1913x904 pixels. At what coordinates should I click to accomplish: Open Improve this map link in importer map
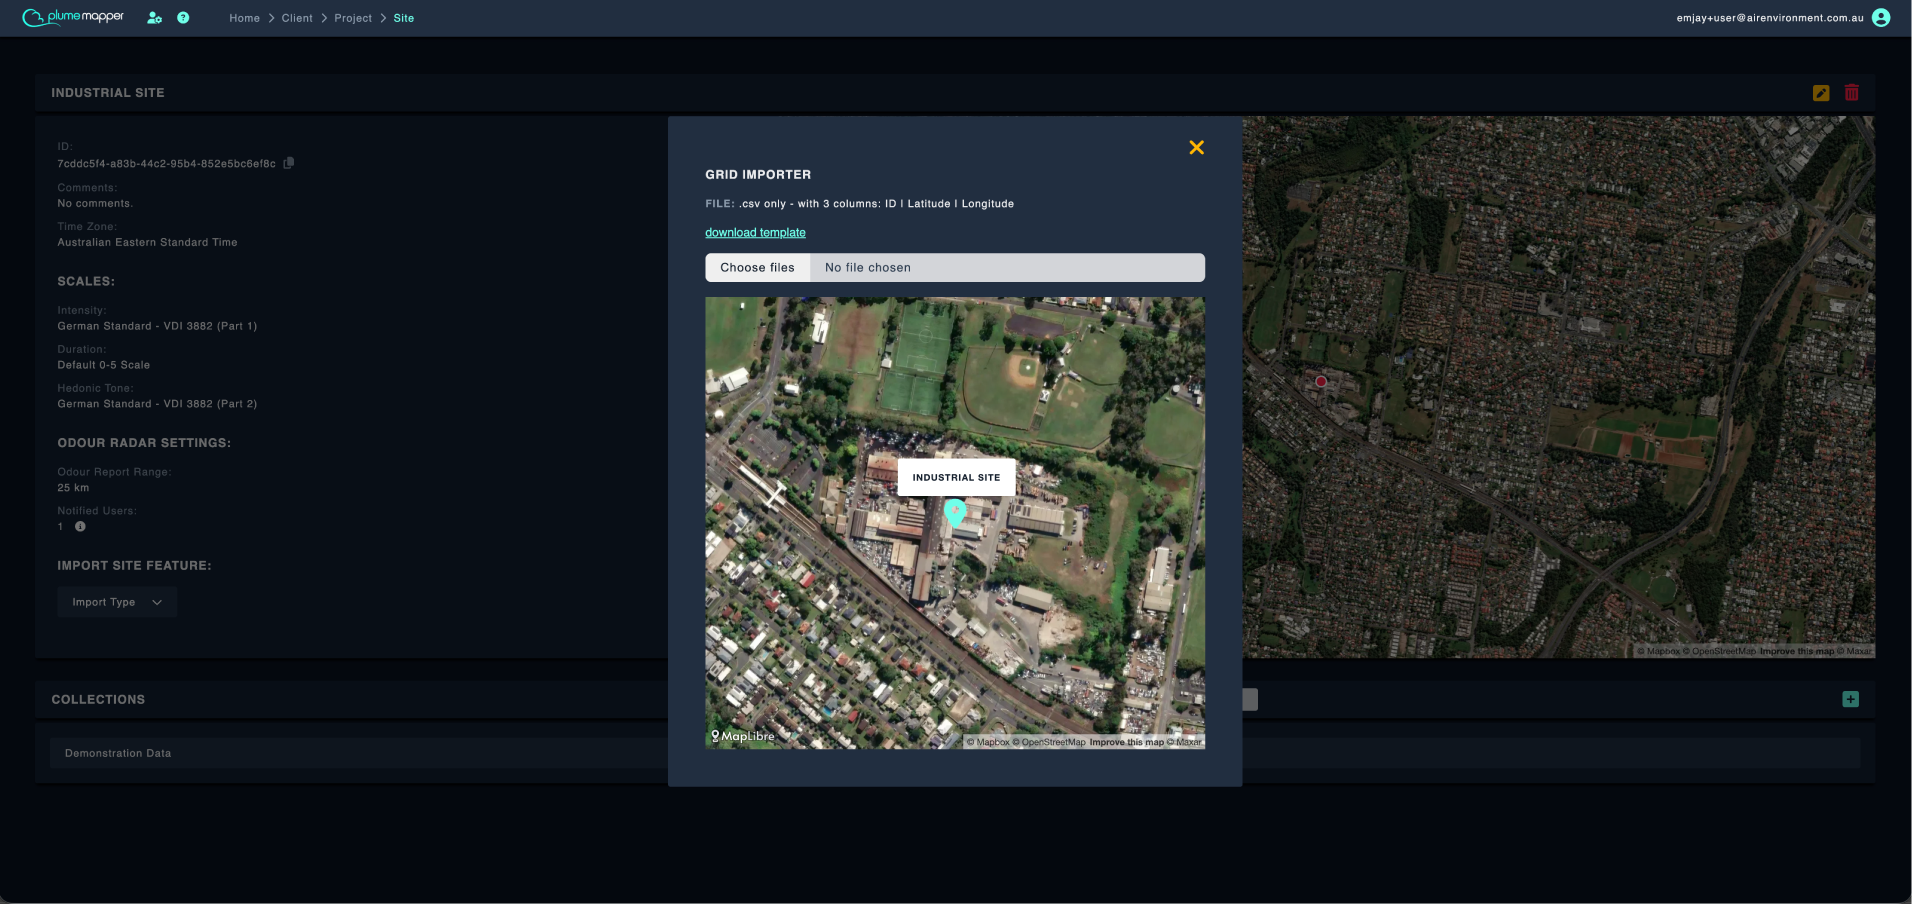pos(1127,742)
